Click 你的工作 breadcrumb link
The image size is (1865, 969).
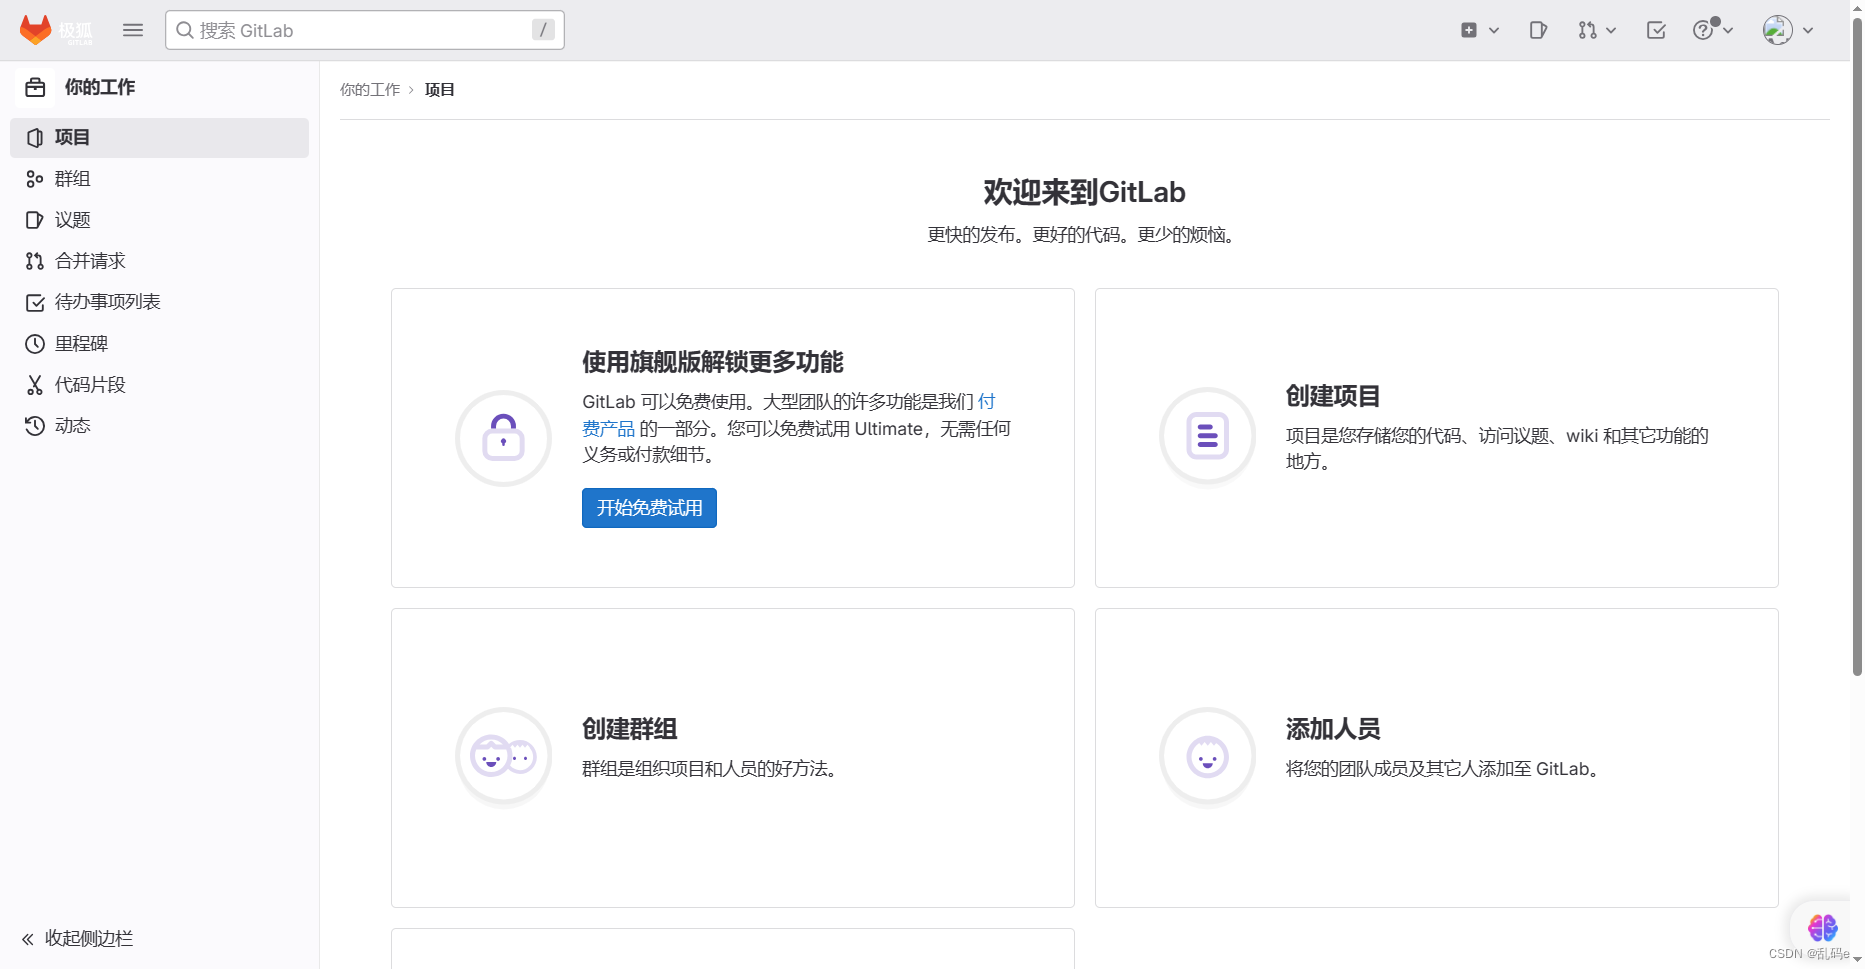[x=370, y=89]
